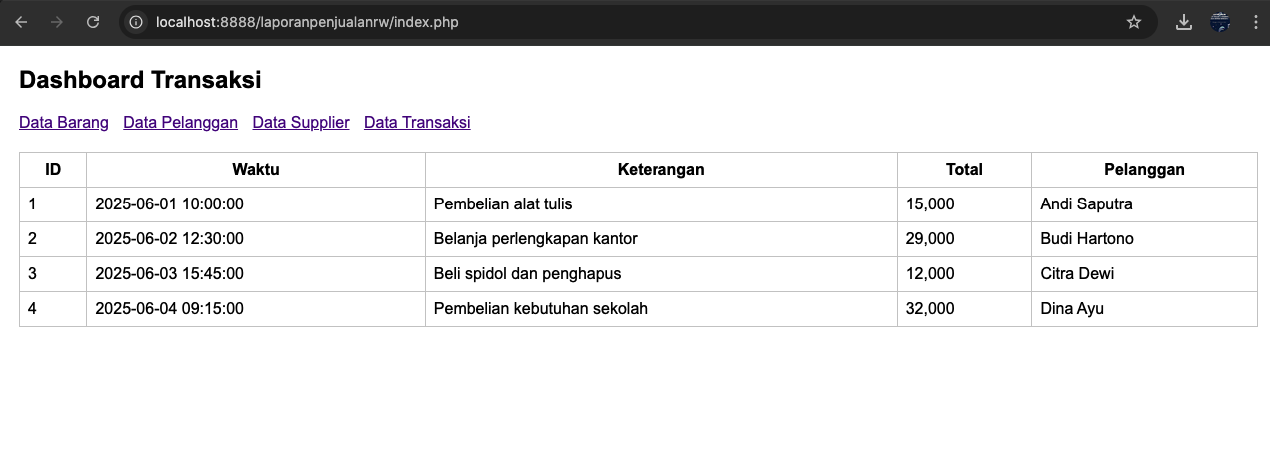
Task: Click customer name Dina Ayu
Action: 1072,309
